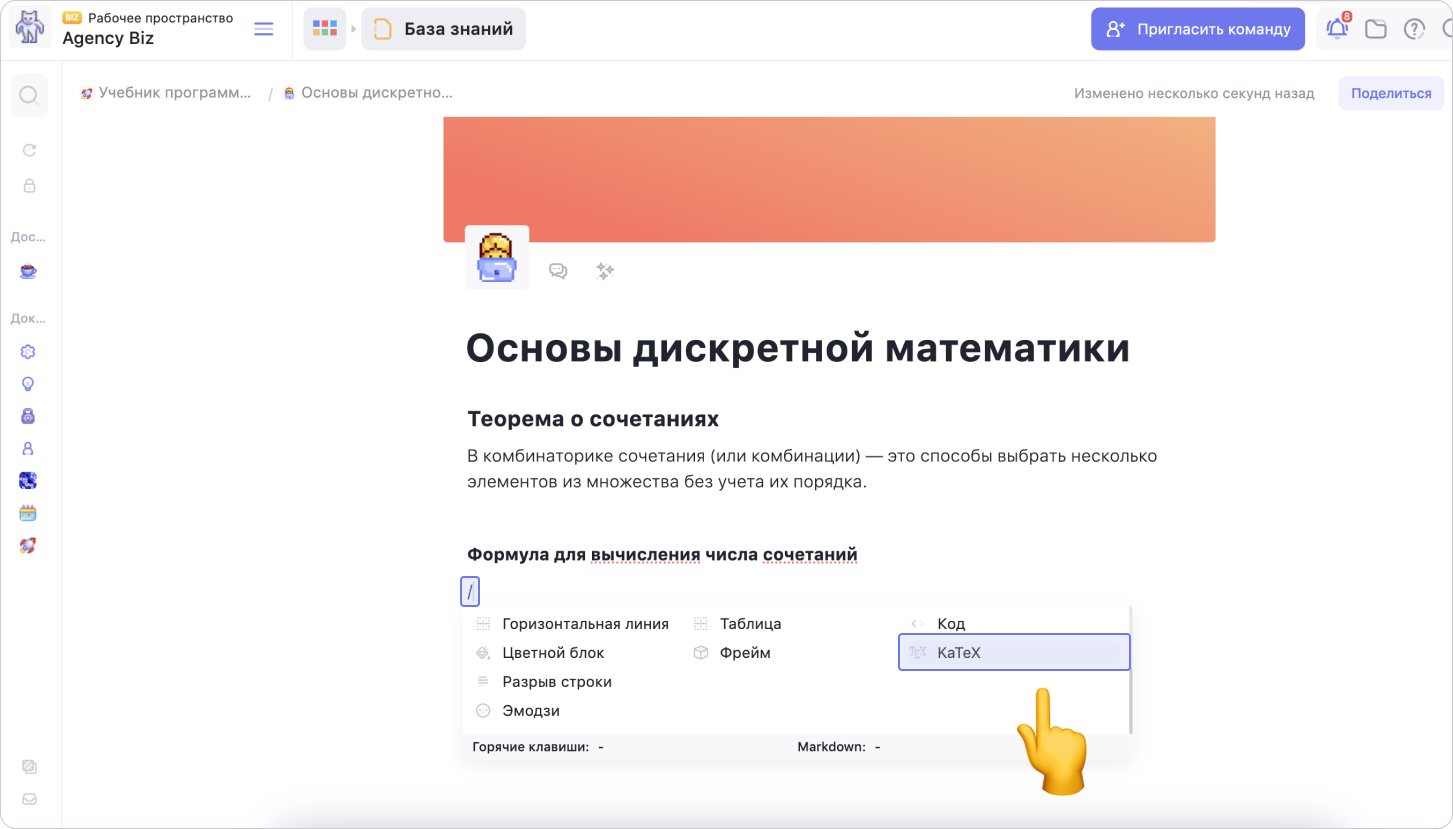Select KaTeX from the slash menu

coord(1014,652)
